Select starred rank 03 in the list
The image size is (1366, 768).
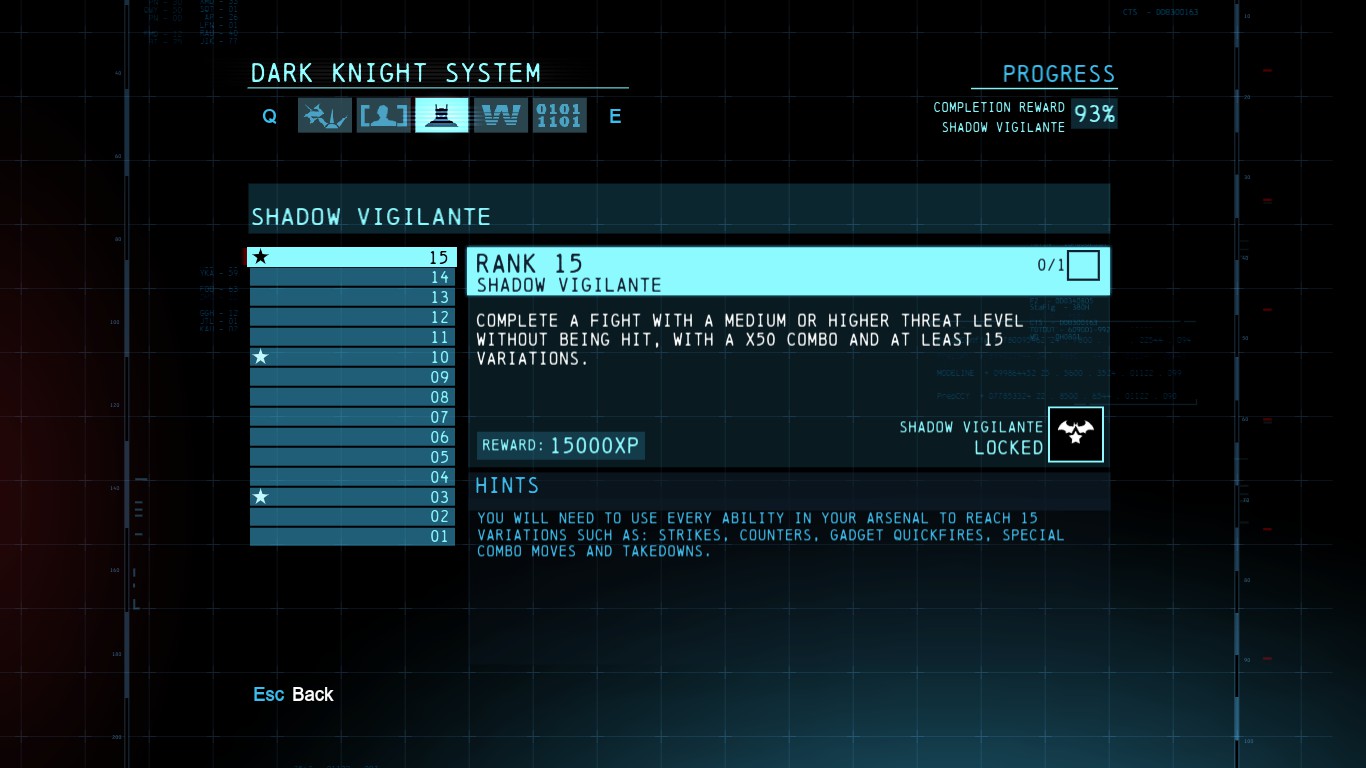pos(352,497)
